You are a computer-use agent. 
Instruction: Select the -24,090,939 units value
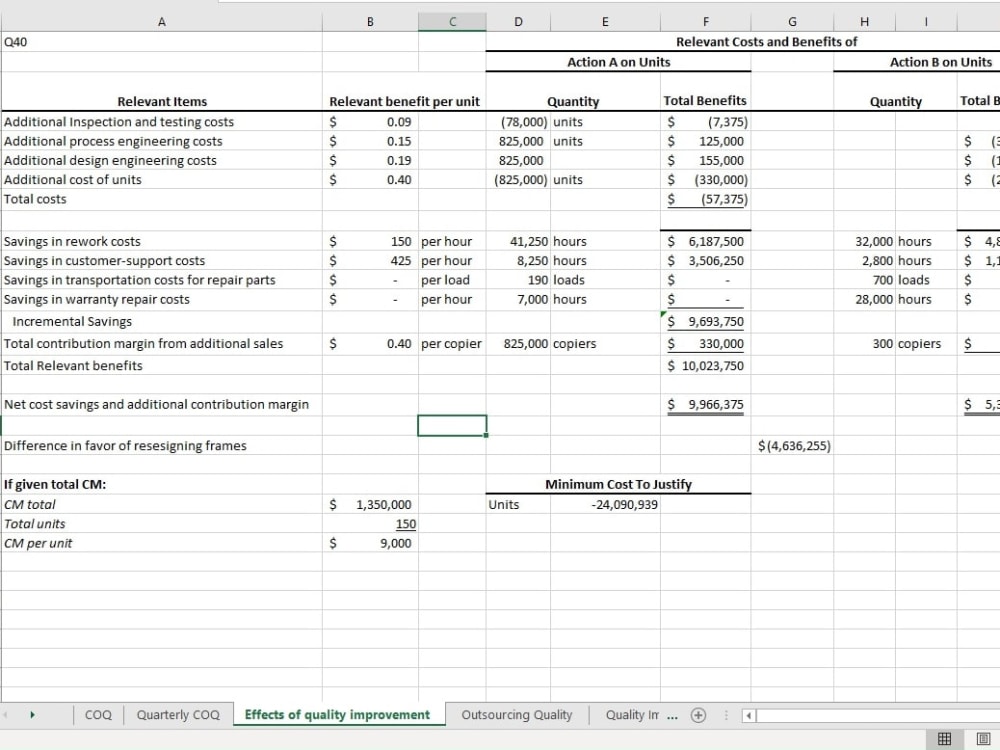pyautogui.click(x=605, y=504)
